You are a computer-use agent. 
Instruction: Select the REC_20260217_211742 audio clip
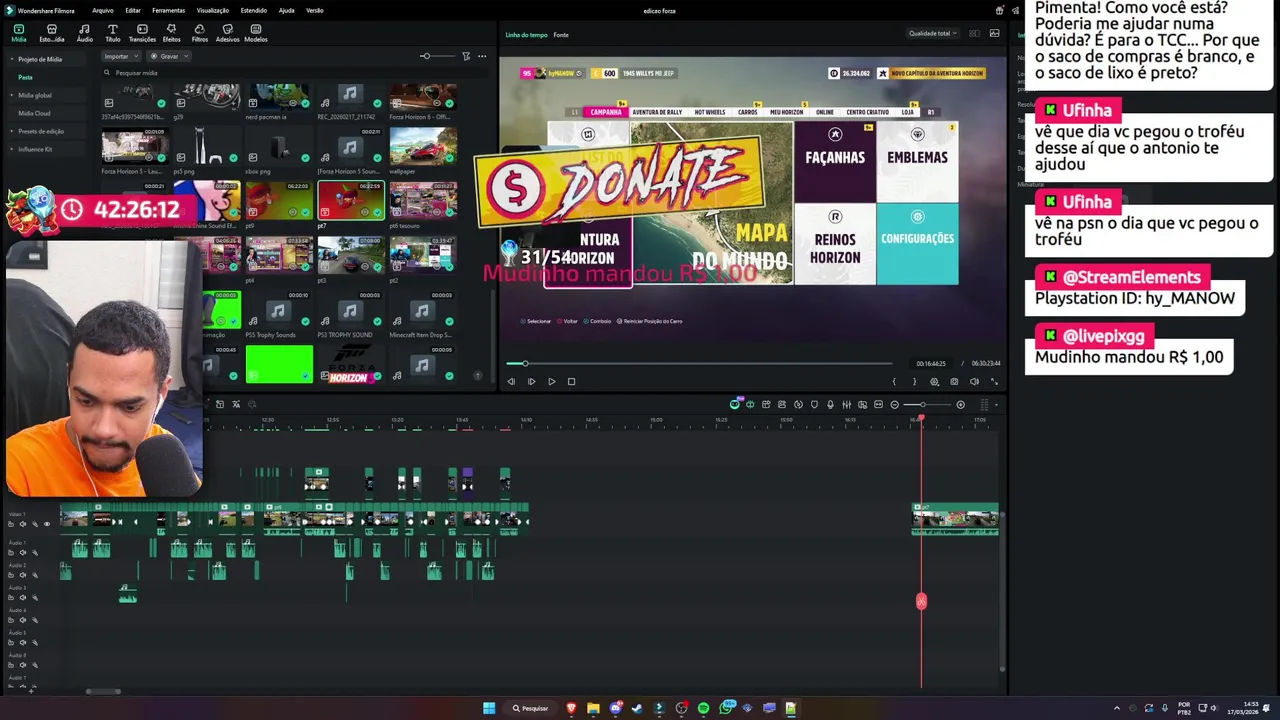tap(351, 97)
